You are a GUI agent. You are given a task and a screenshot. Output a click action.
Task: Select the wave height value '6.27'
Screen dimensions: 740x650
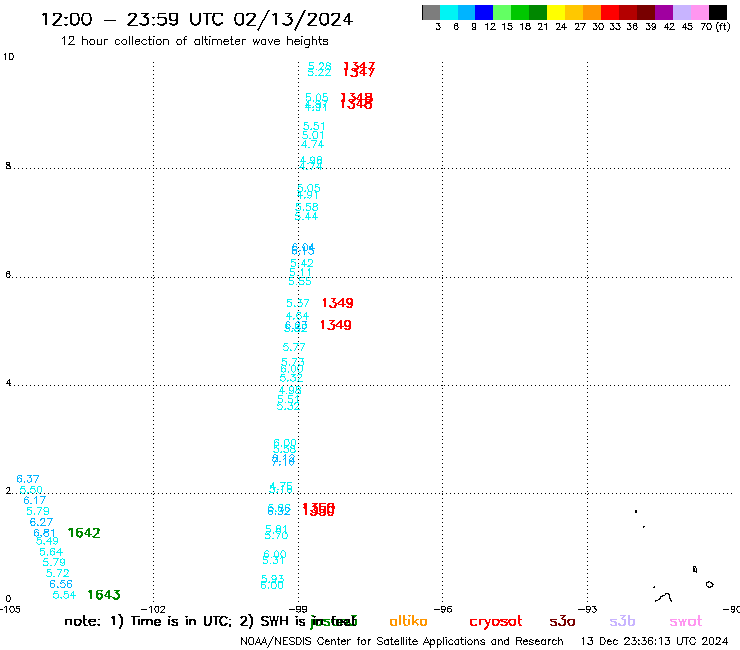pos(41,522)
